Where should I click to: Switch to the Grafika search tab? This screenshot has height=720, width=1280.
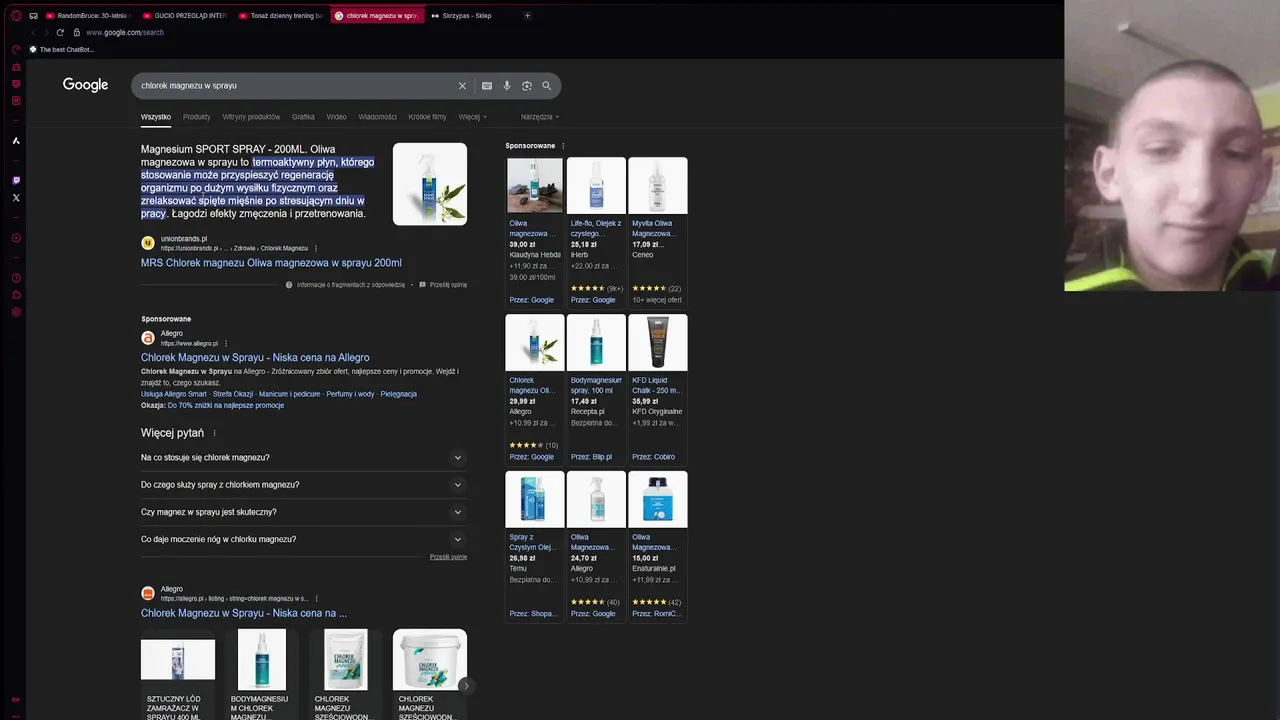click(303, 117)
